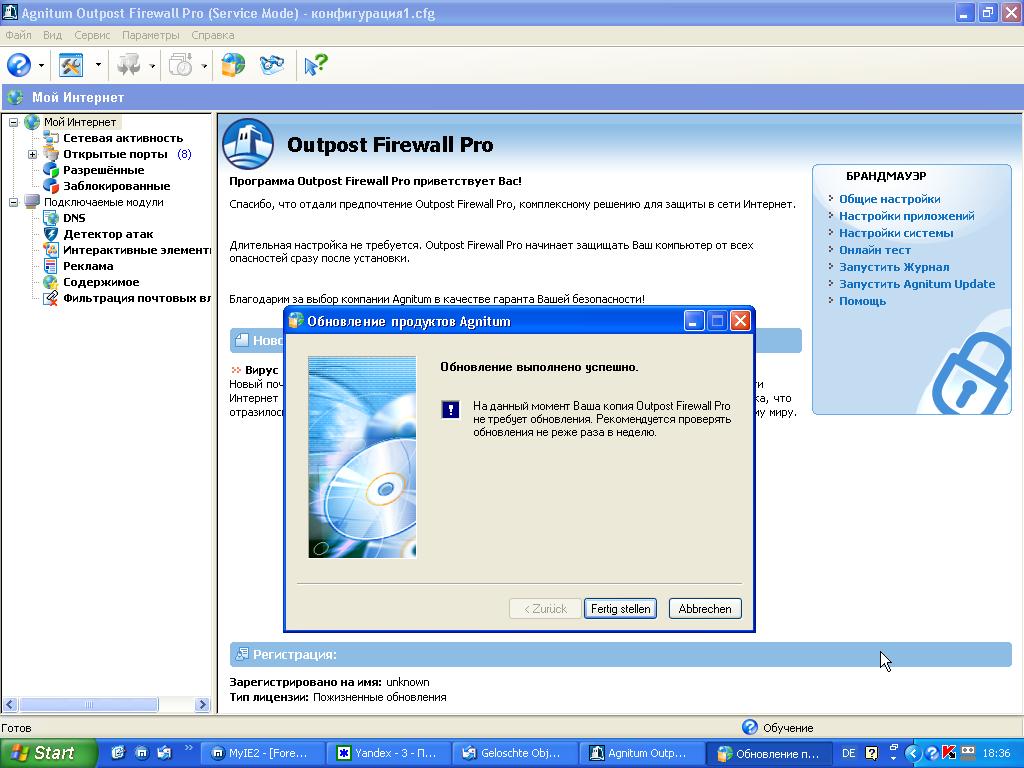Click the Заблокированные red-blue icon
Viewport: 1024px width, 768px height.
(x=51, y=186)
